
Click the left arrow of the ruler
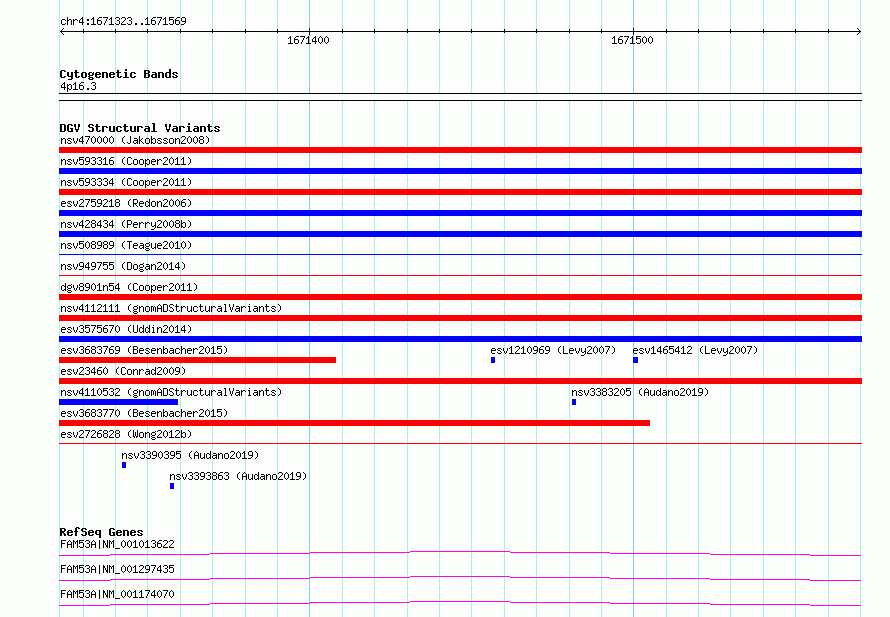[62, 31]
